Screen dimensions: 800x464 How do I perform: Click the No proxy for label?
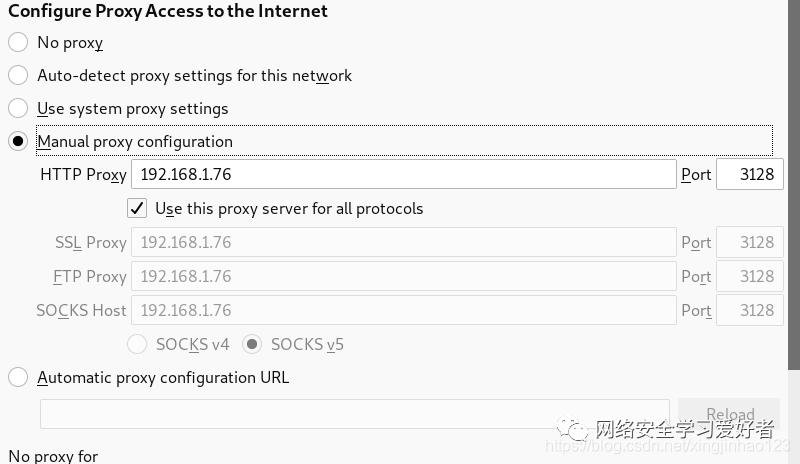[x=53, y=456]
